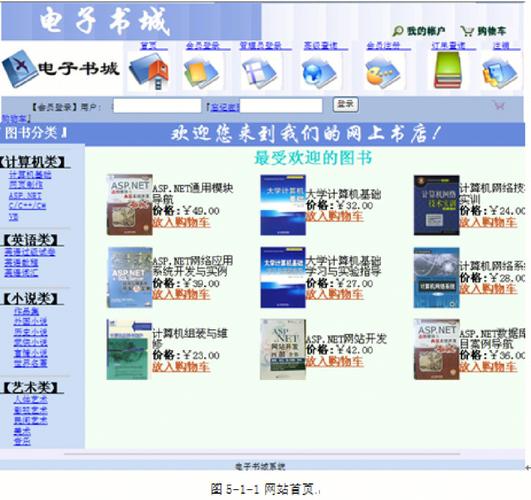Open the 大学计算机基础学习与实验指导 title text
531x500 pixels.
coord(344,267)
